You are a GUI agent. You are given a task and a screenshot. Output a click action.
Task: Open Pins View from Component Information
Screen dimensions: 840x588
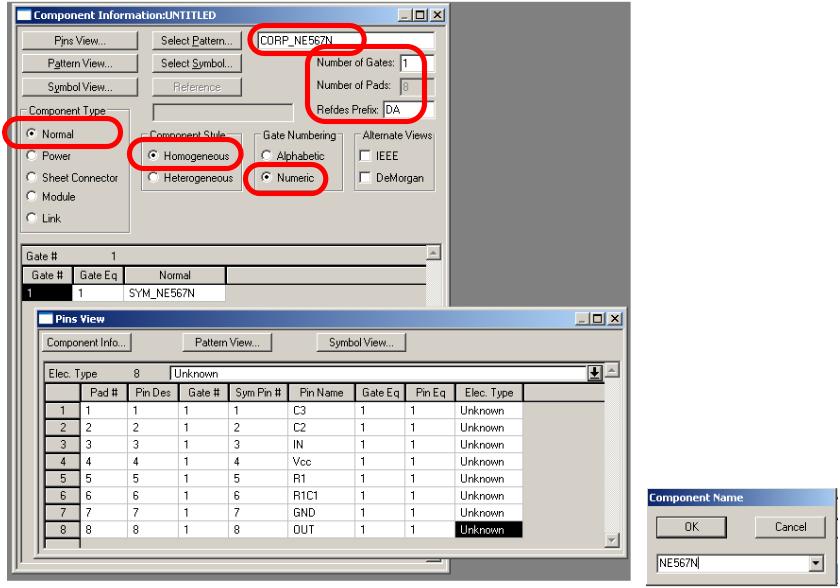pos(80,41)
